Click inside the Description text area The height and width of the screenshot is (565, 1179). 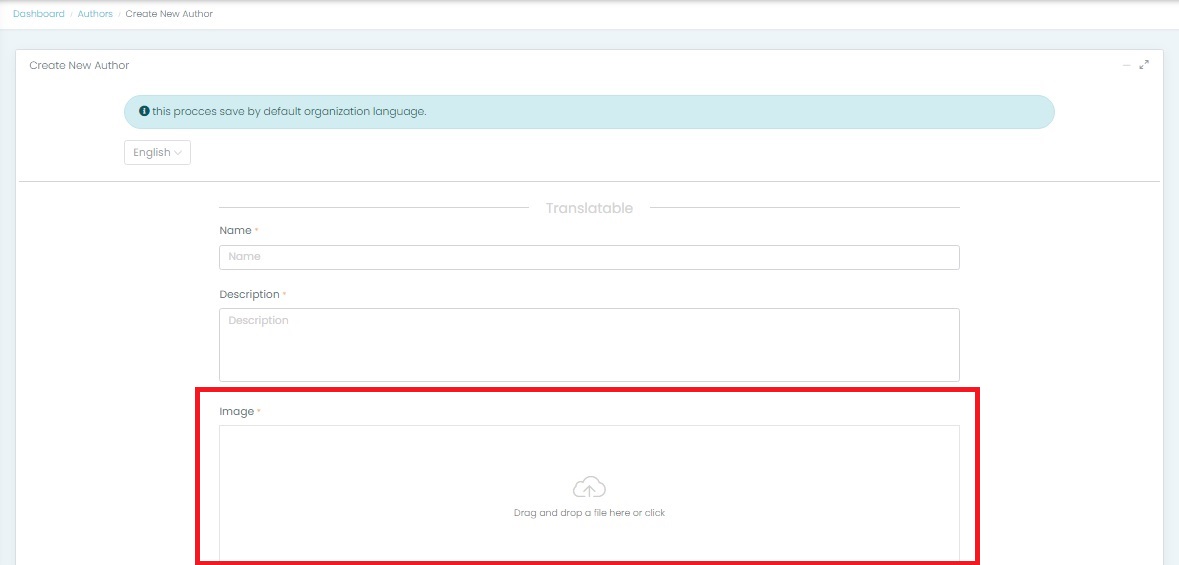(x=589, y=344)
